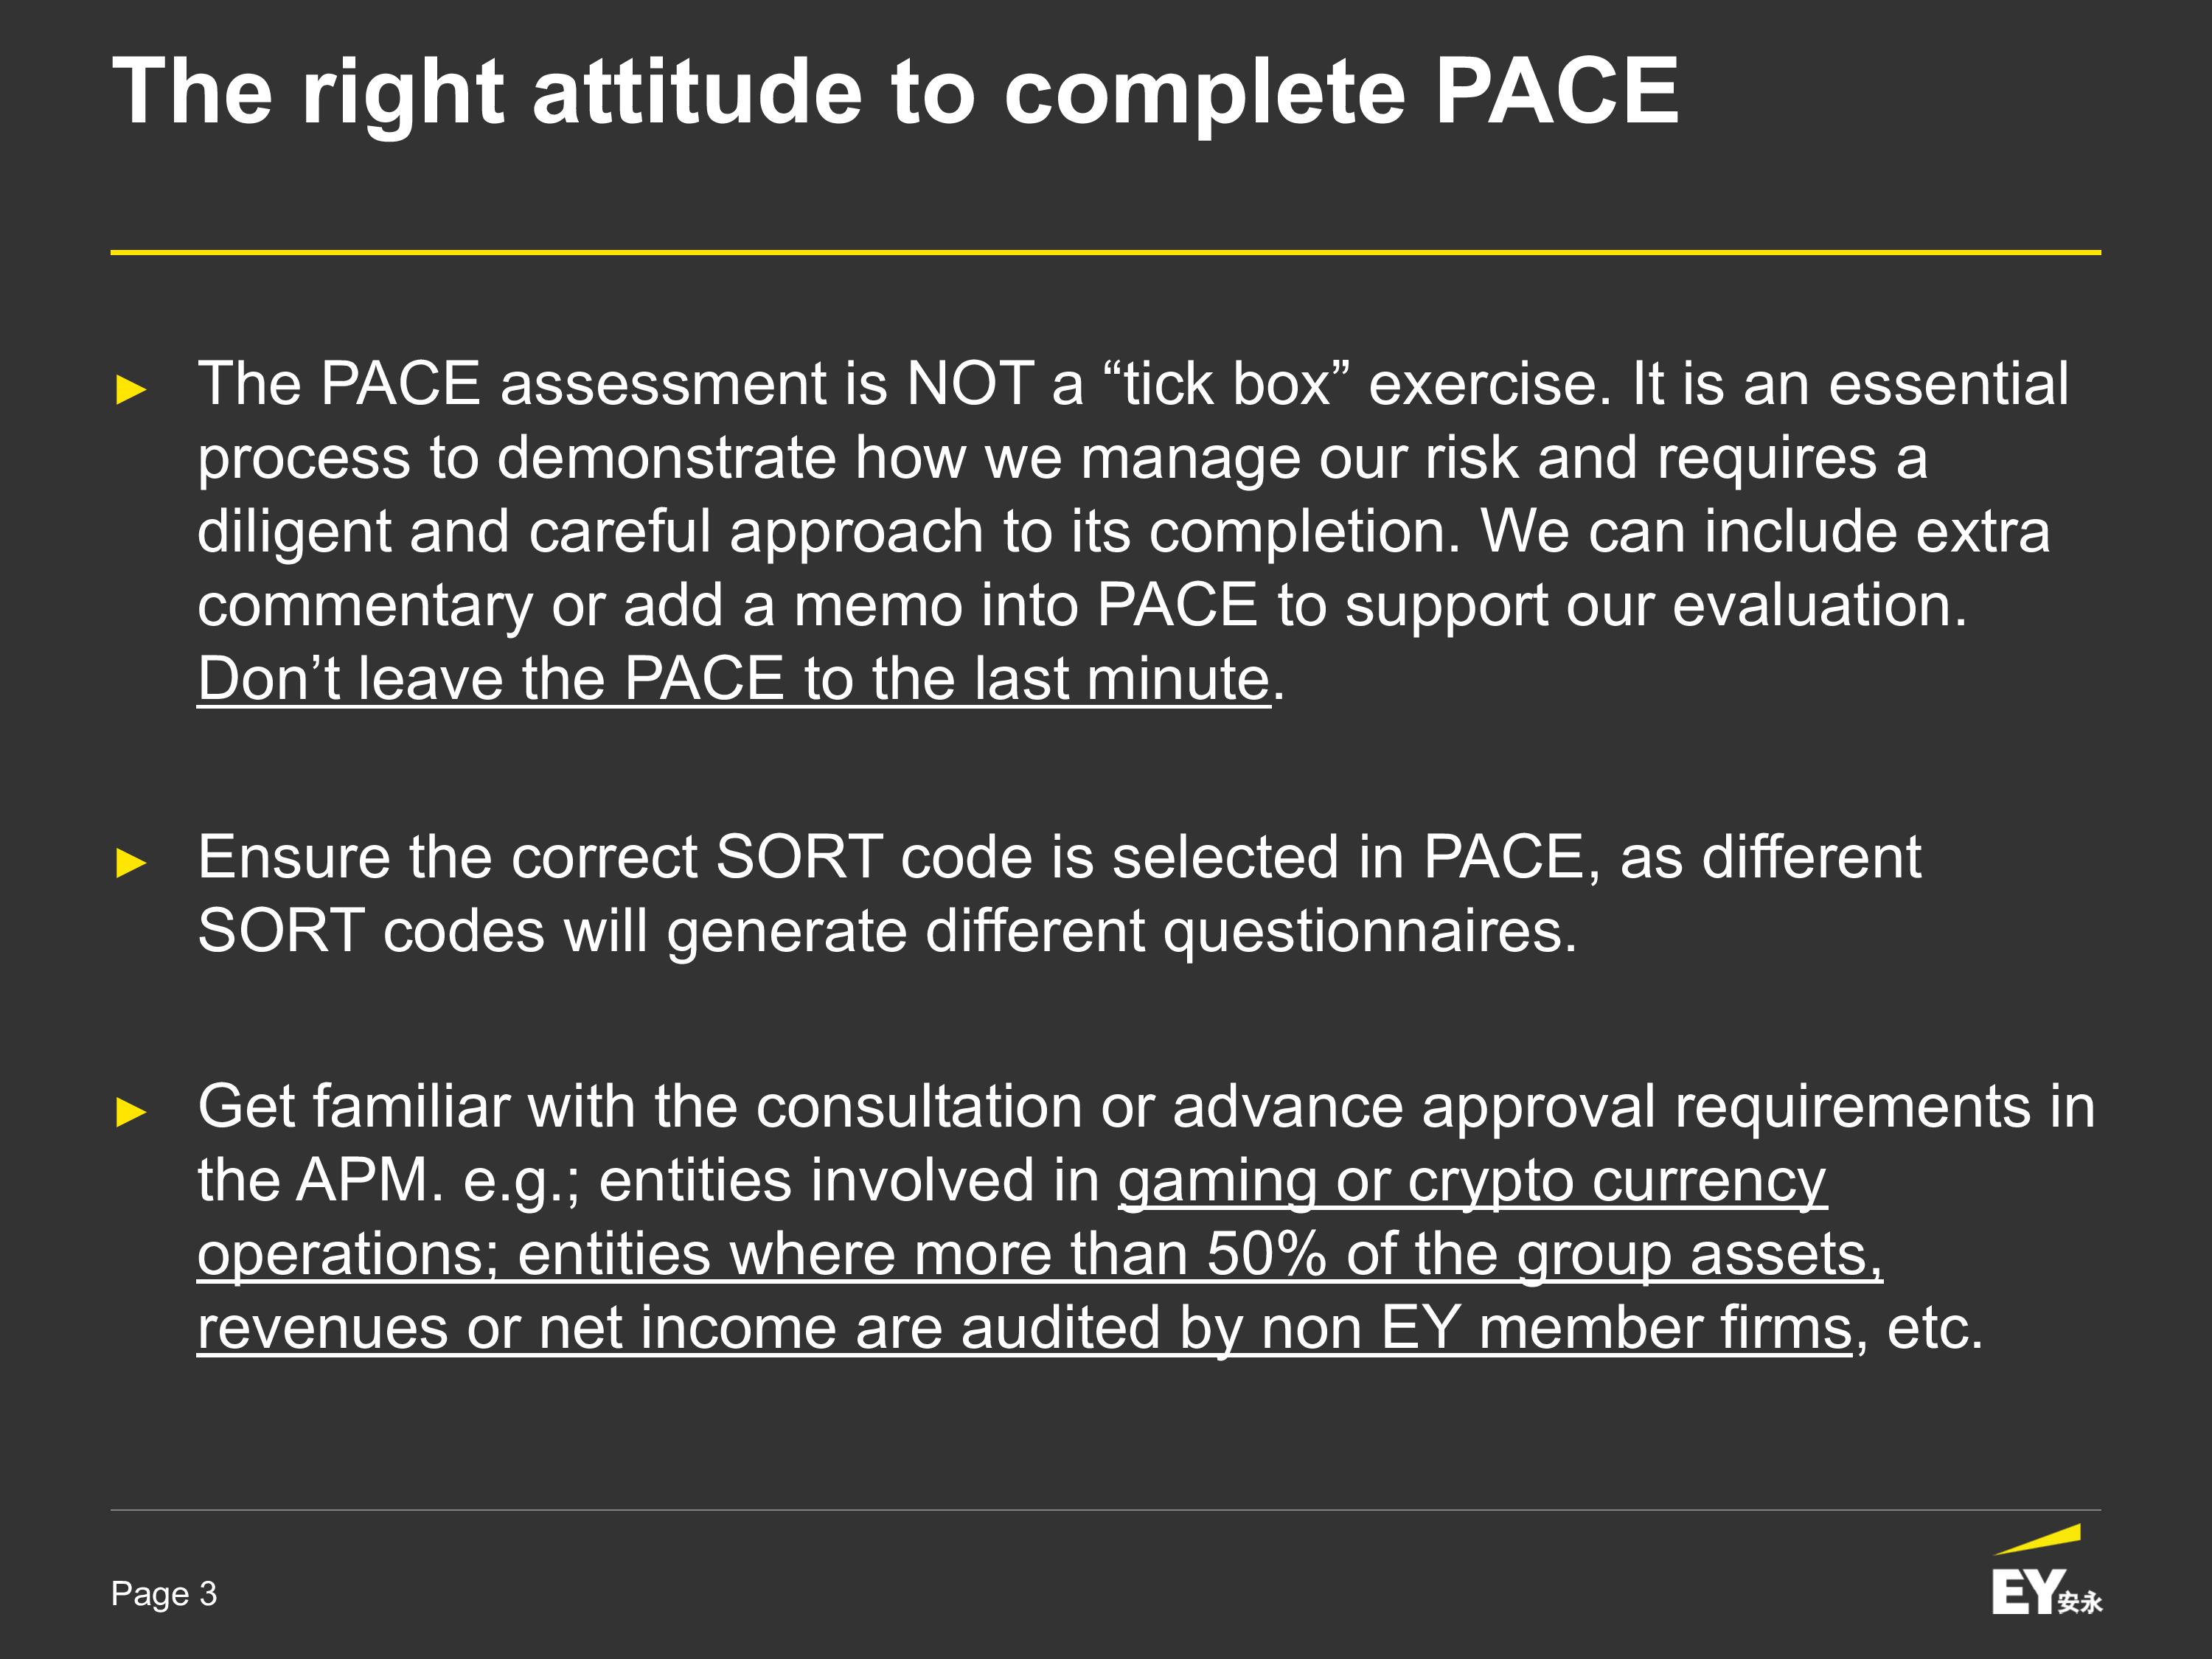Click "etc." at end of last bullet
The image size is (2212, 1659).
point(1934,1329)
